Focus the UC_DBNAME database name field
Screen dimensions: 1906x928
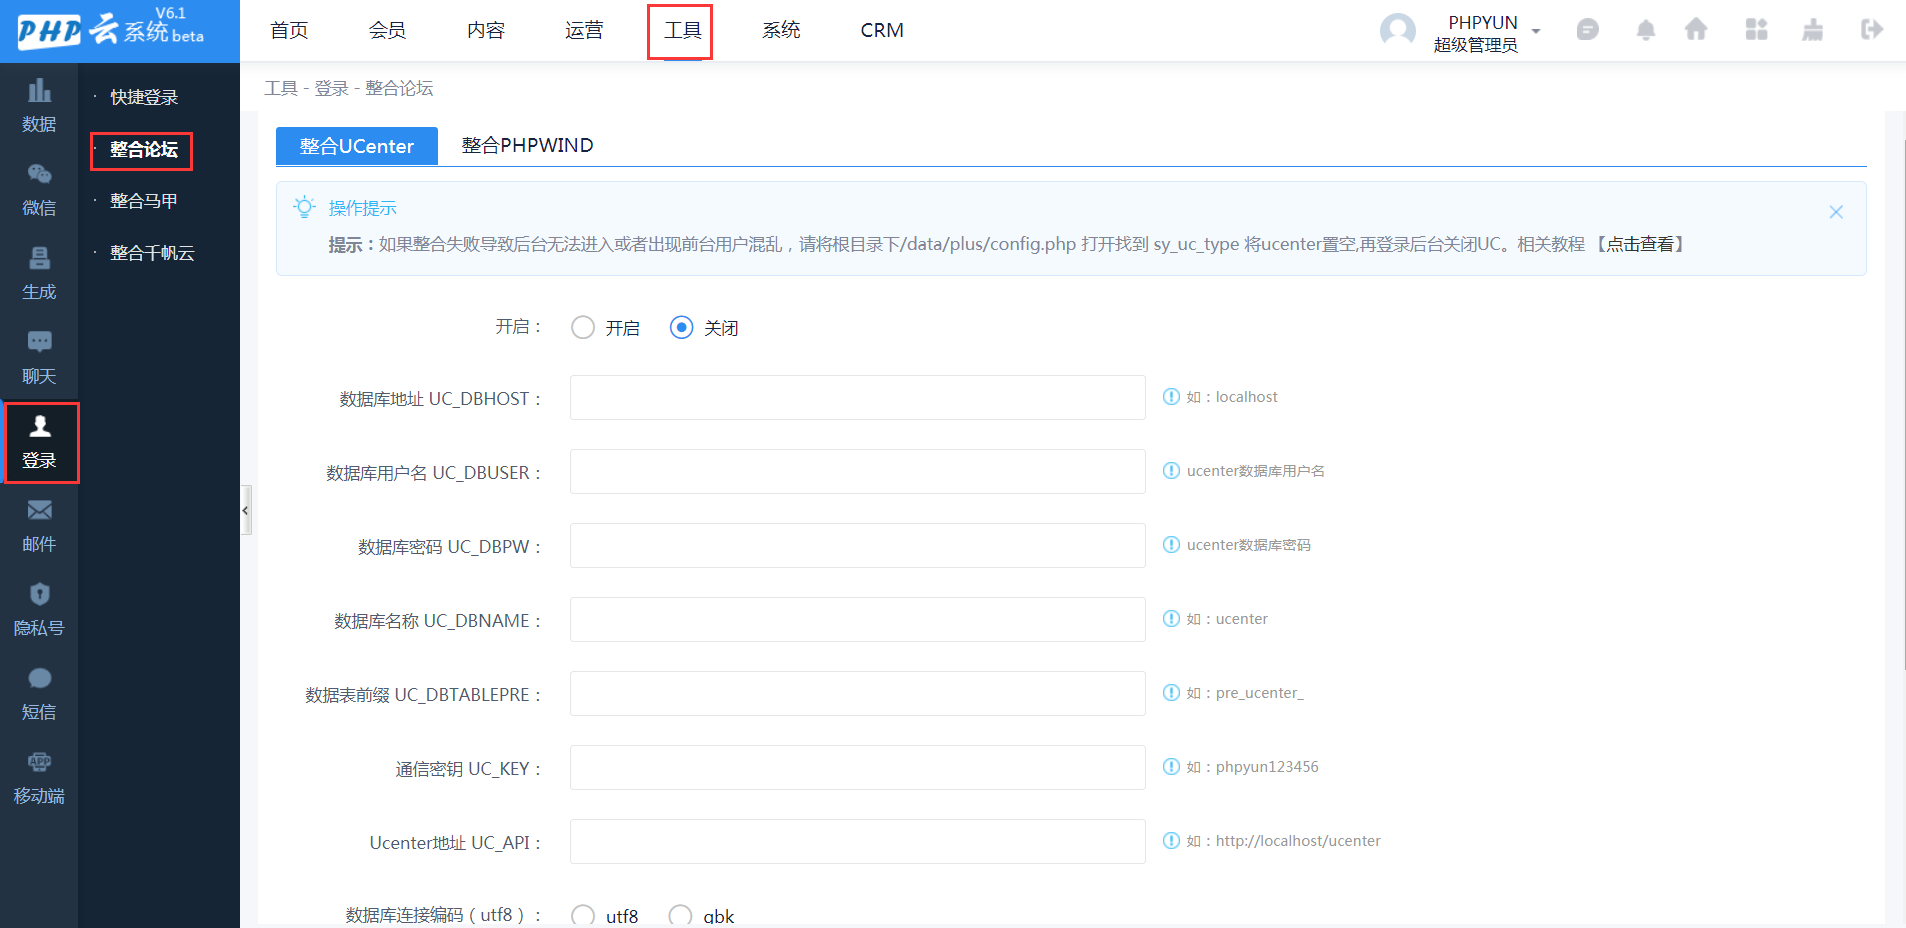[858, 620]
